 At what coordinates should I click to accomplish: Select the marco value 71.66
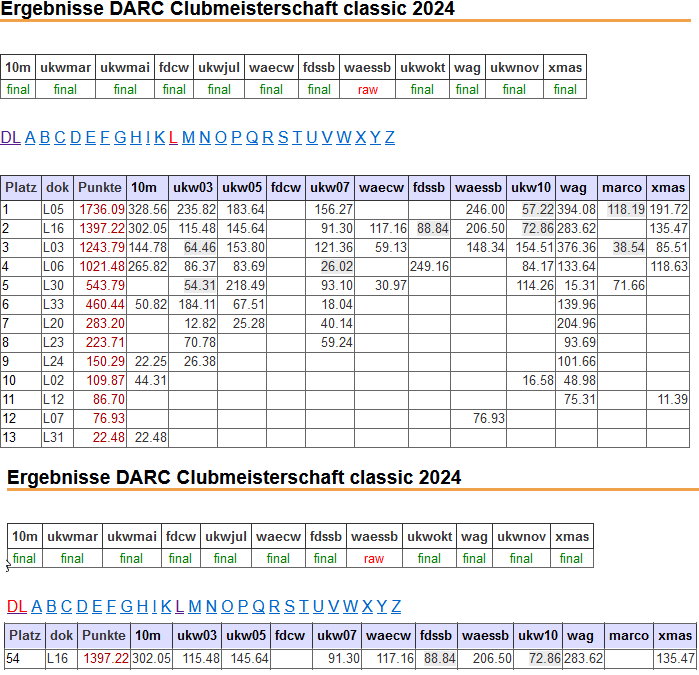(629, 285)
